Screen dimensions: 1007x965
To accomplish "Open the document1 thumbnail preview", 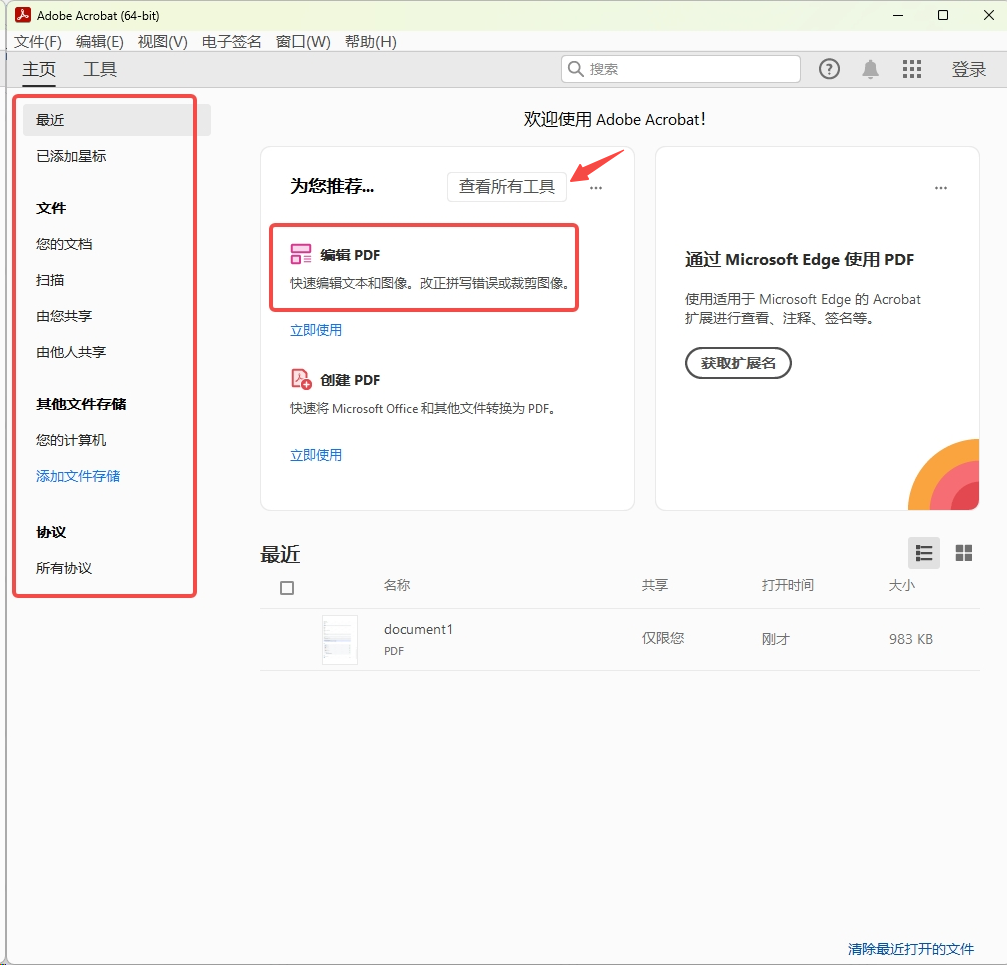I will 340,639.
